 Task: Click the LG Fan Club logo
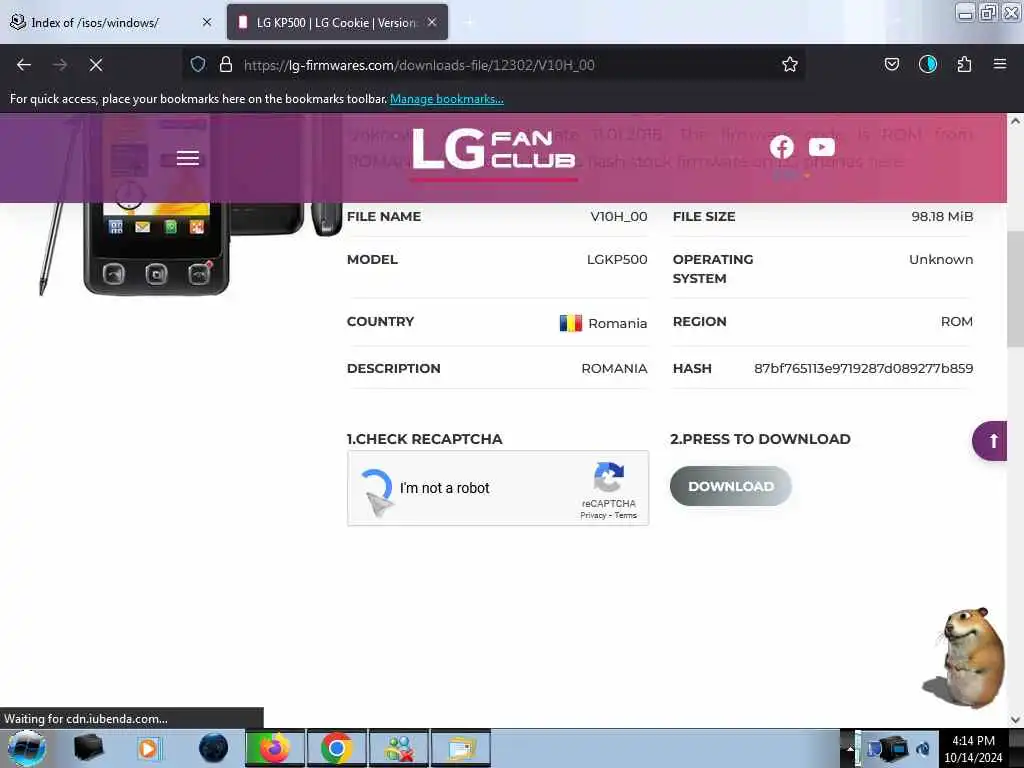(x=494, y=153)
